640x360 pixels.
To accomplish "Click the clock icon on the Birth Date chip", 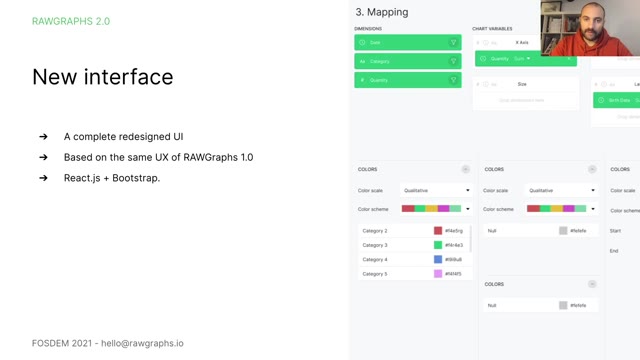I will pos(601,100).
